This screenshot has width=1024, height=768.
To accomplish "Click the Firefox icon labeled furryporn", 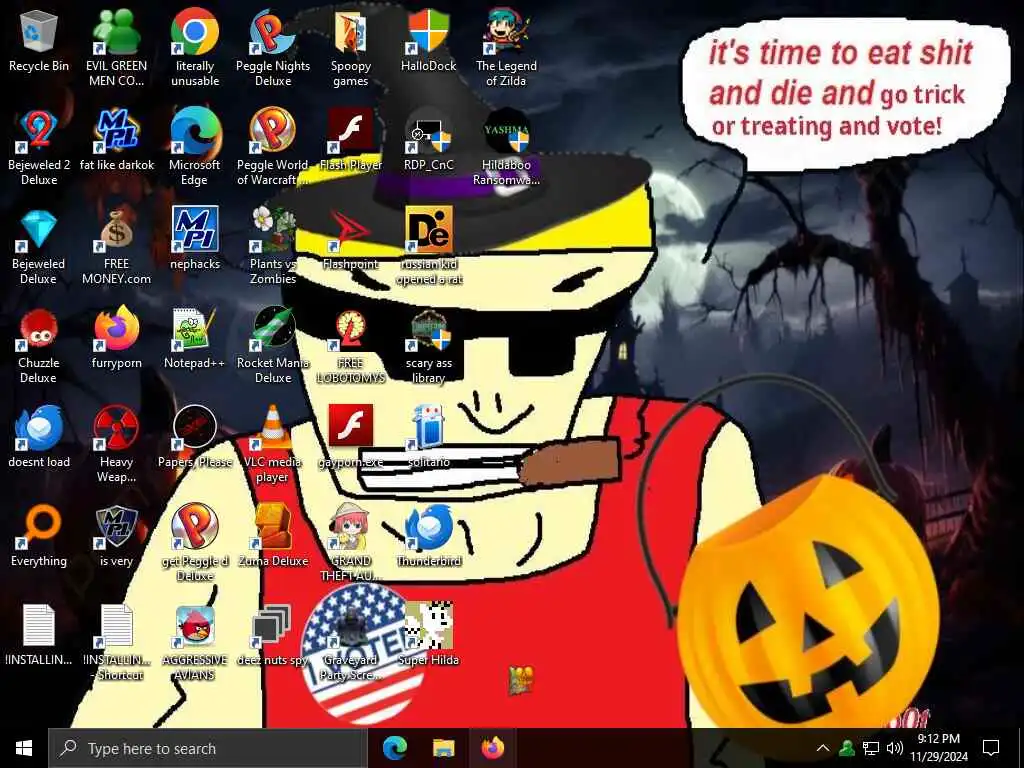I will coord(116,329).
